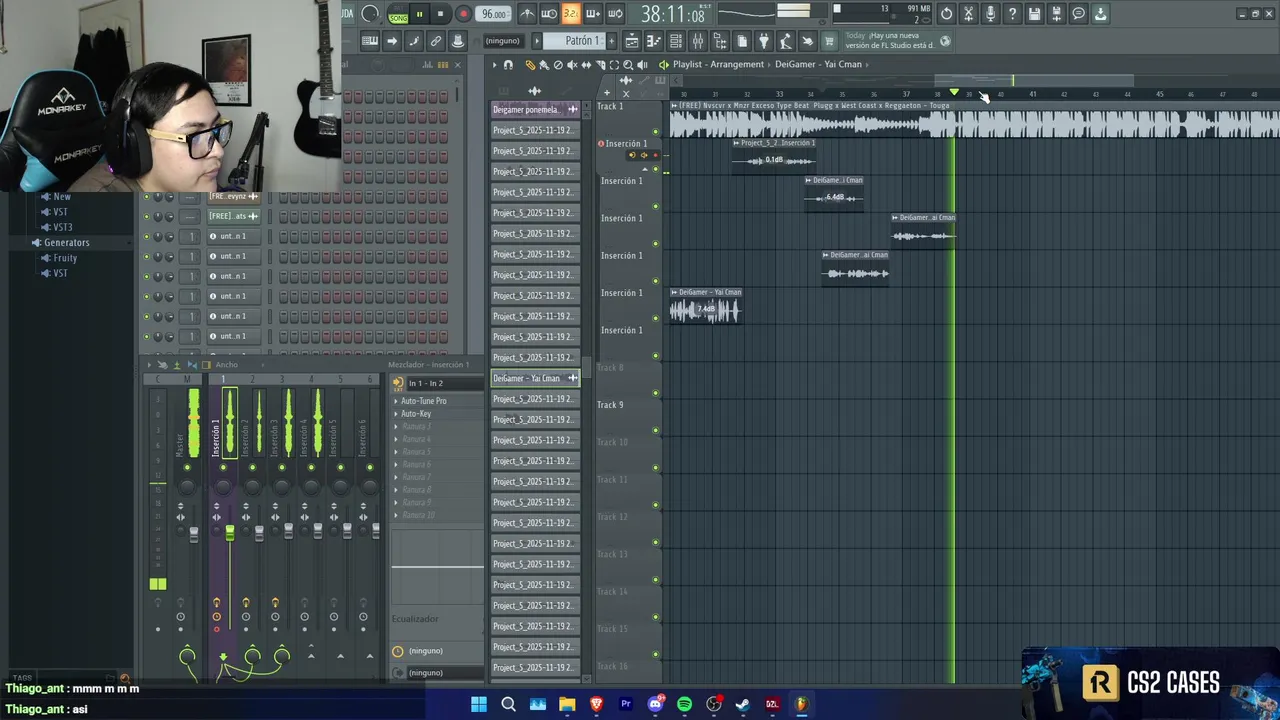
Task: Select the zoom magnifier tool in Playlist
Action: tap(628, 65)
